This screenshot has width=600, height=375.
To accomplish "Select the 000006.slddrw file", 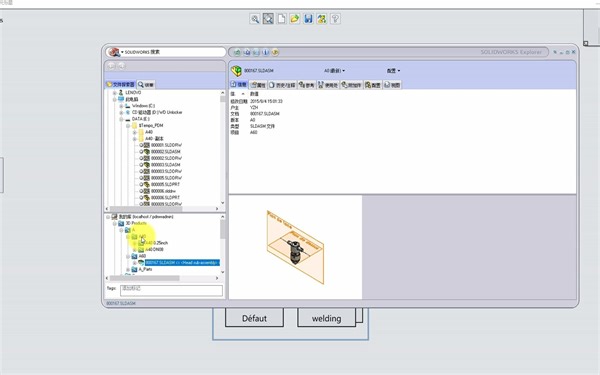I will point(158,191).
